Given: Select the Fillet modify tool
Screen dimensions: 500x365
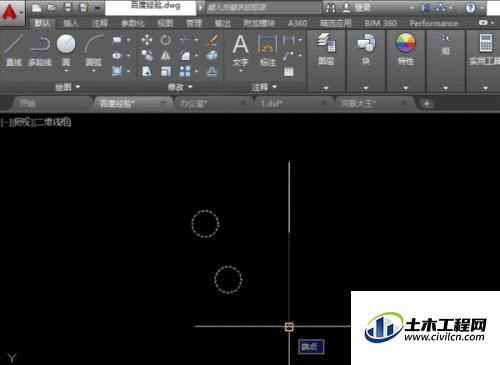Looking at the screenshot, I should (x=185, y=55).
